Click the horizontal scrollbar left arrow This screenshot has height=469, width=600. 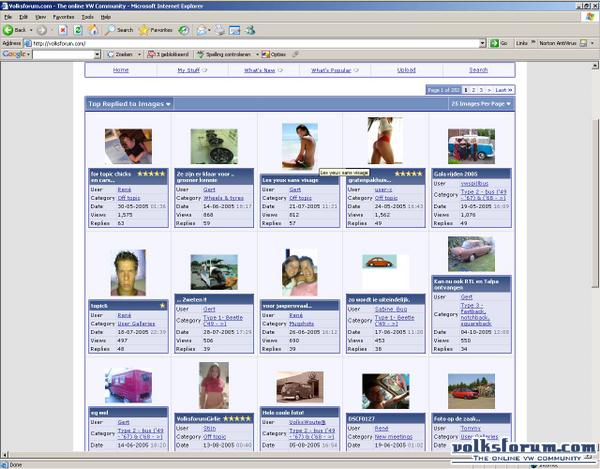click(x=5, y=455)
